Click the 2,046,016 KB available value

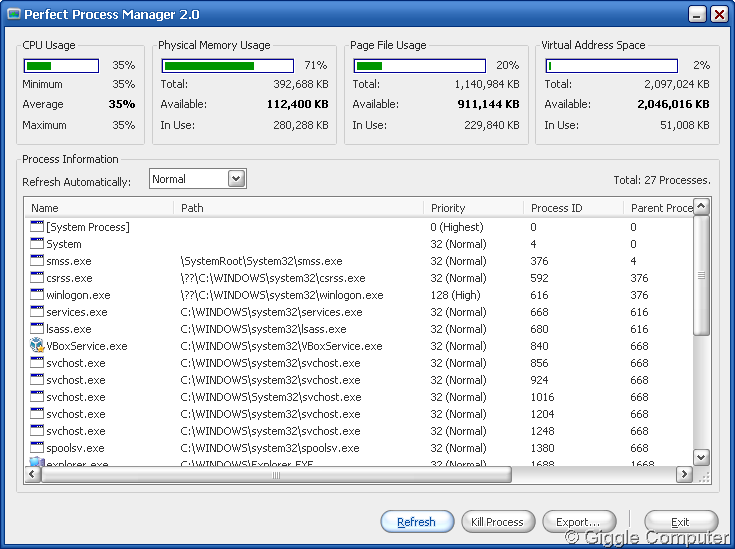[x=673, y=104]
